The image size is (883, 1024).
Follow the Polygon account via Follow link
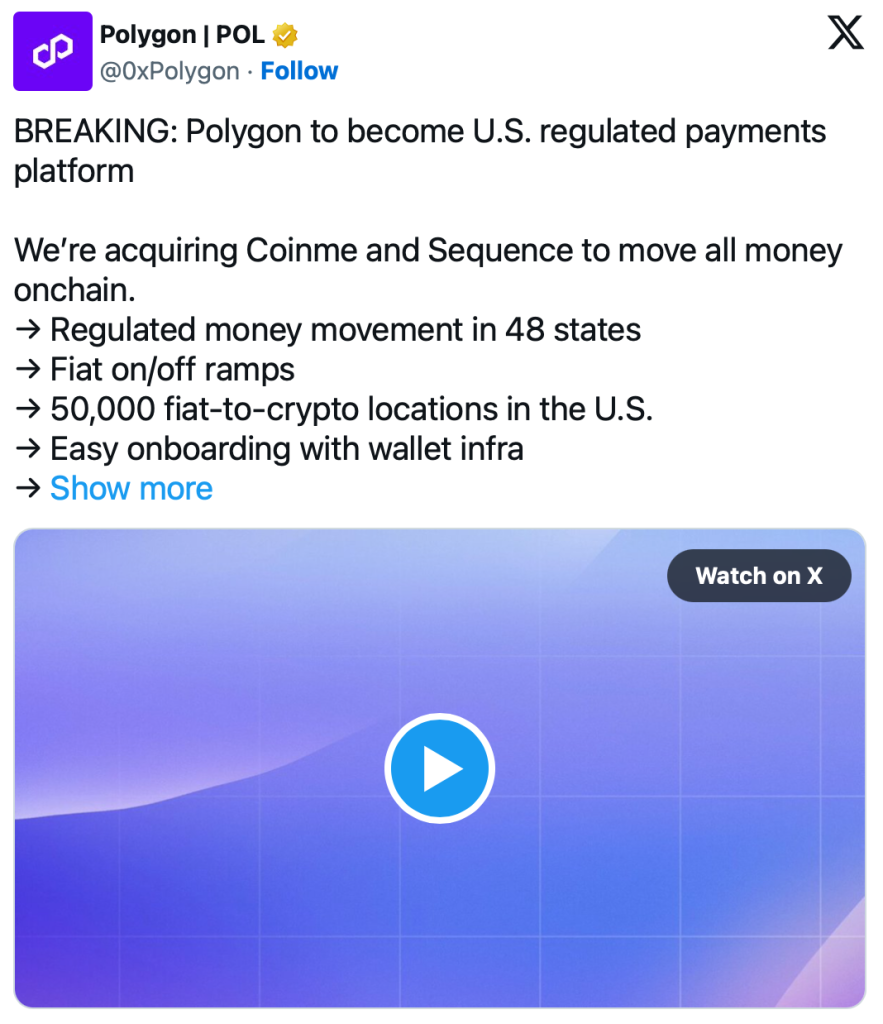[x=299, y=71]
